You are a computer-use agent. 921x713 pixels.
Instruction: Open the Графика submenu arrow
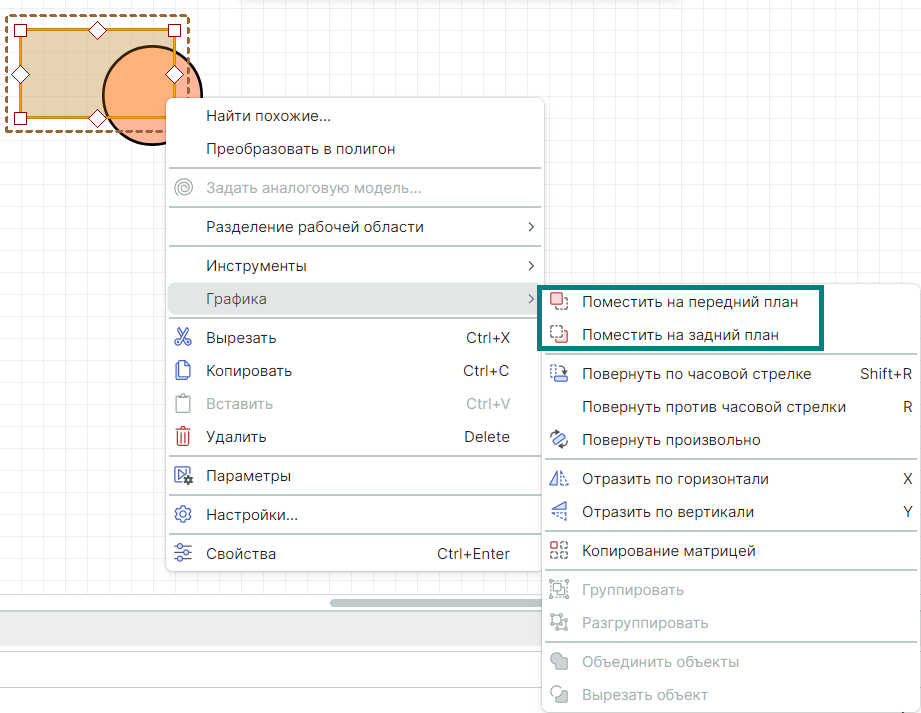coord(531,299)
